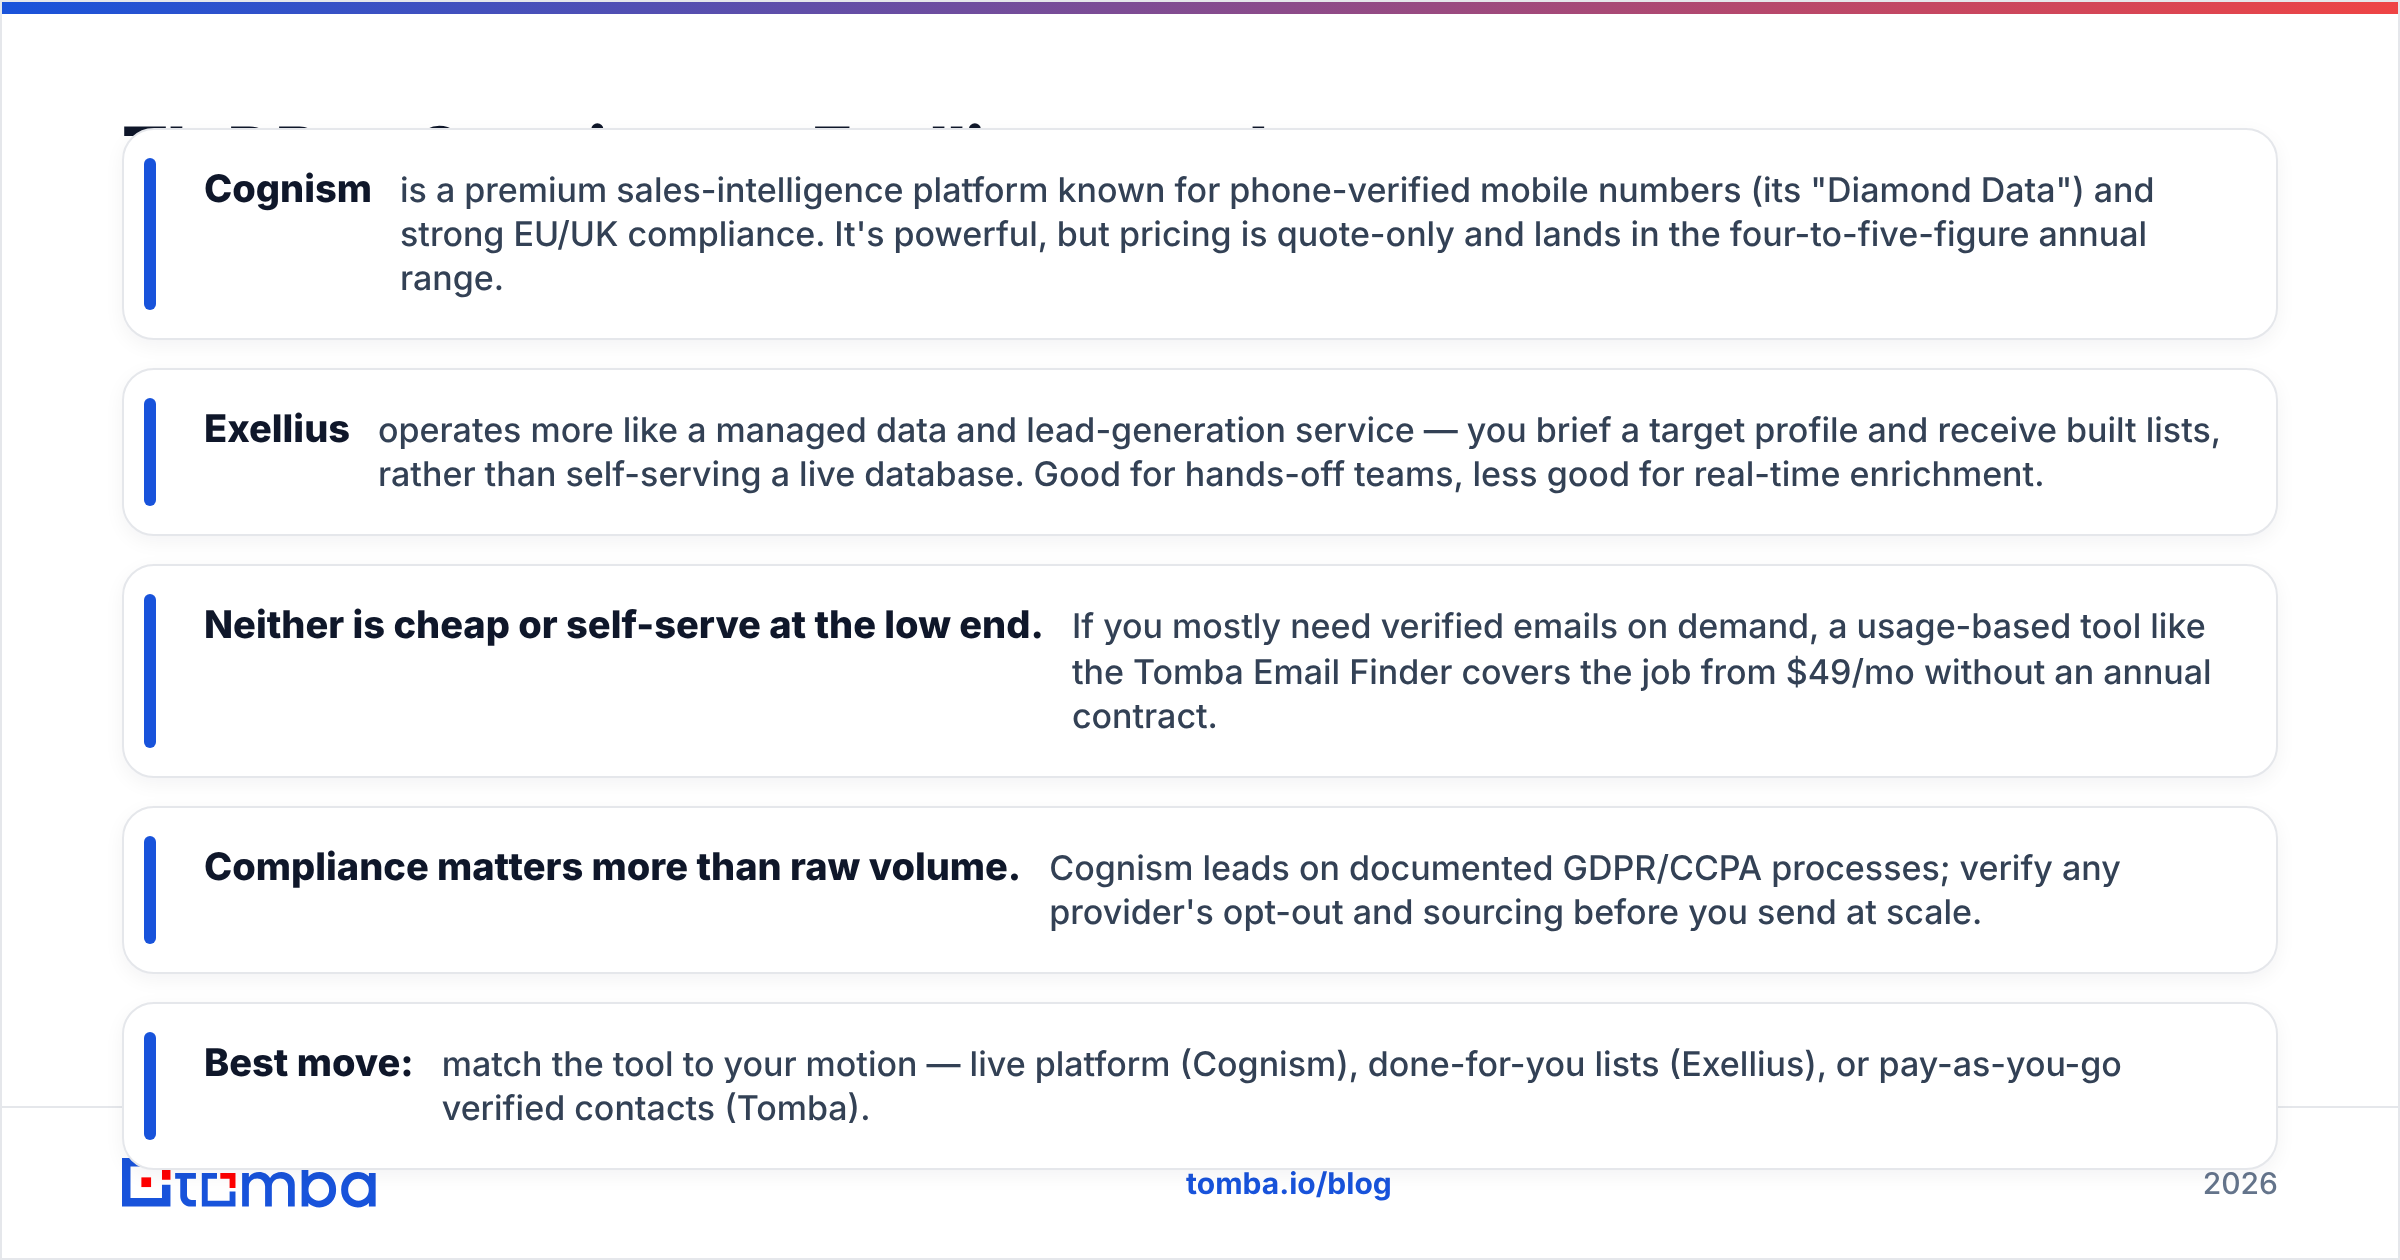Click the blue accent bar on Cognism card
The width and height of the screenshot is (2400, 1260).
[150, 234]
